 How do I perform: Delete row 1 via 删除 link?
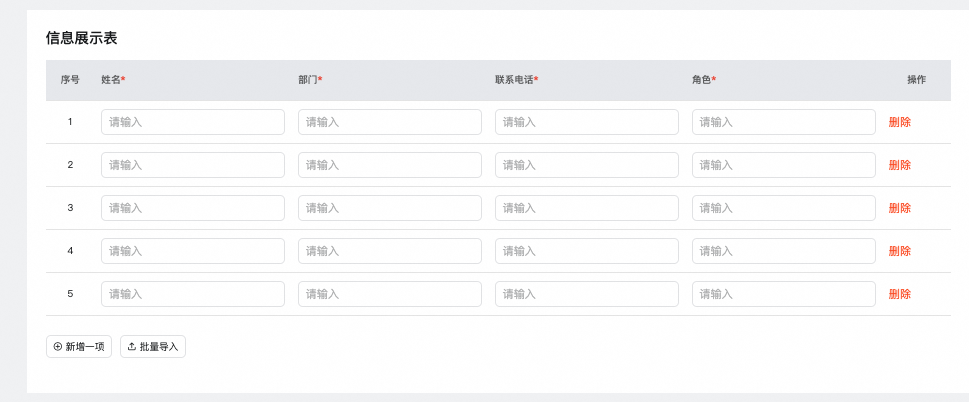pyautogui.click(x=899, y=122)
